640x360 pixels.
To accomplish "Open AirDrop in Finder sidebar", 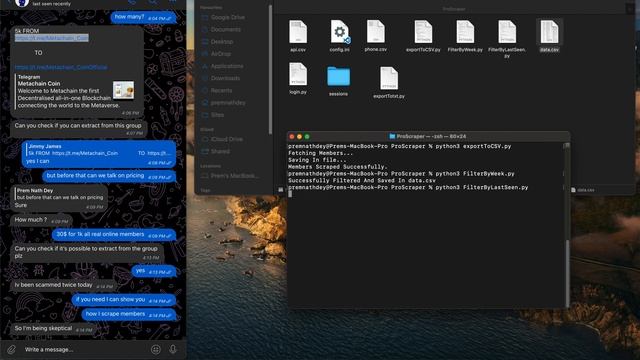I will click(x=216, y=54).
